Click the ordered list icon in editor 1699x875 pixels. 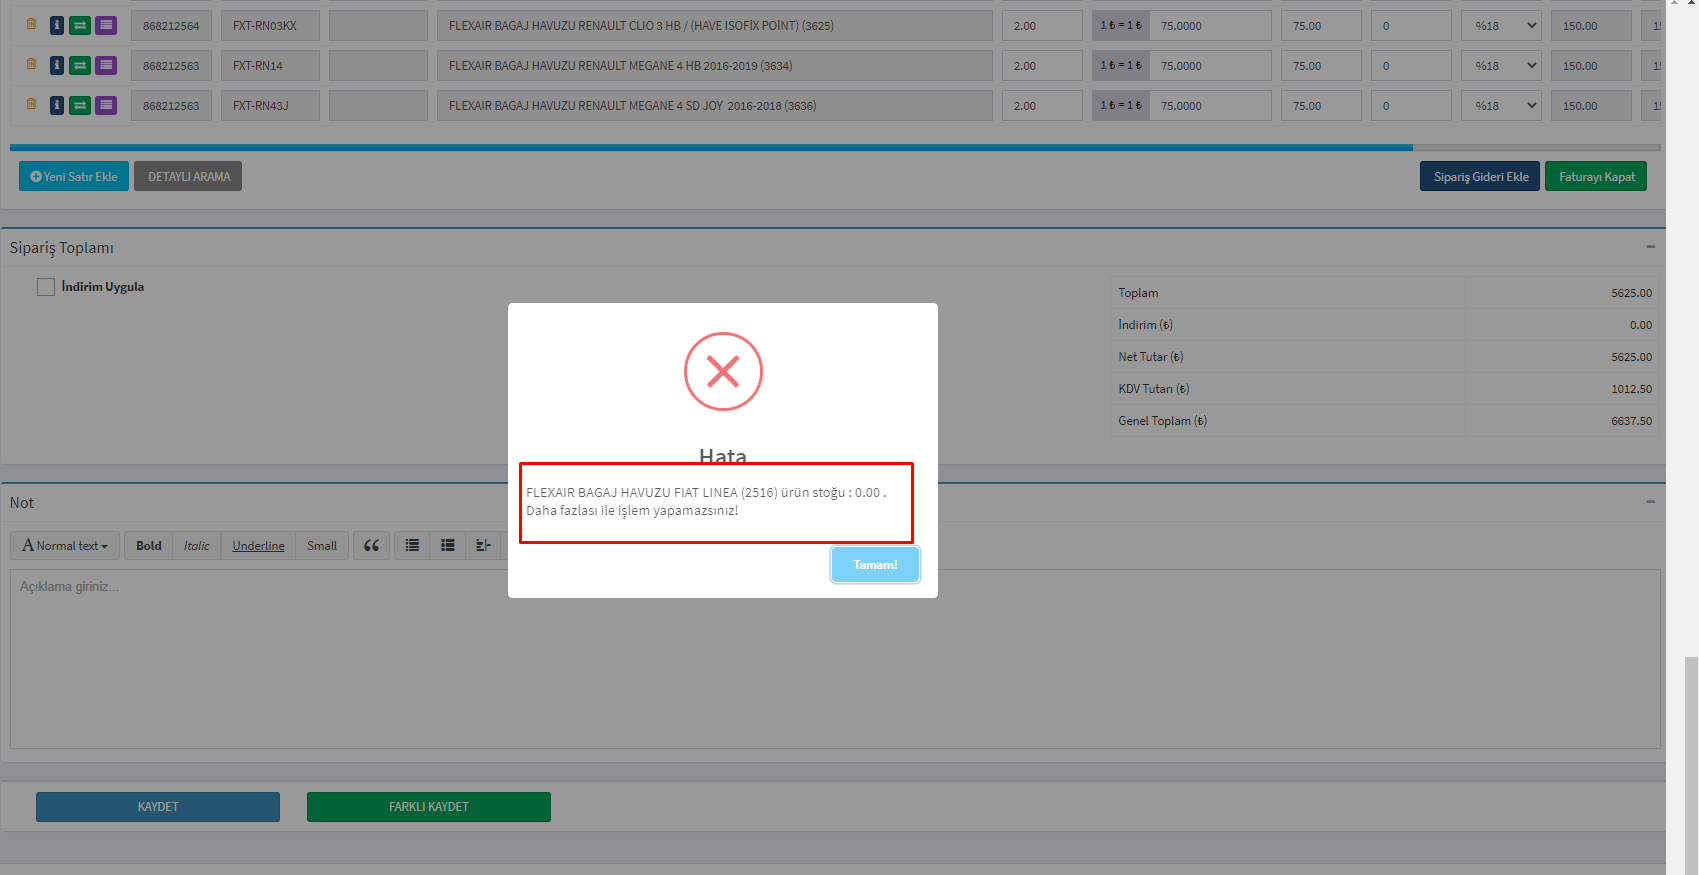[x=448, y=546]
